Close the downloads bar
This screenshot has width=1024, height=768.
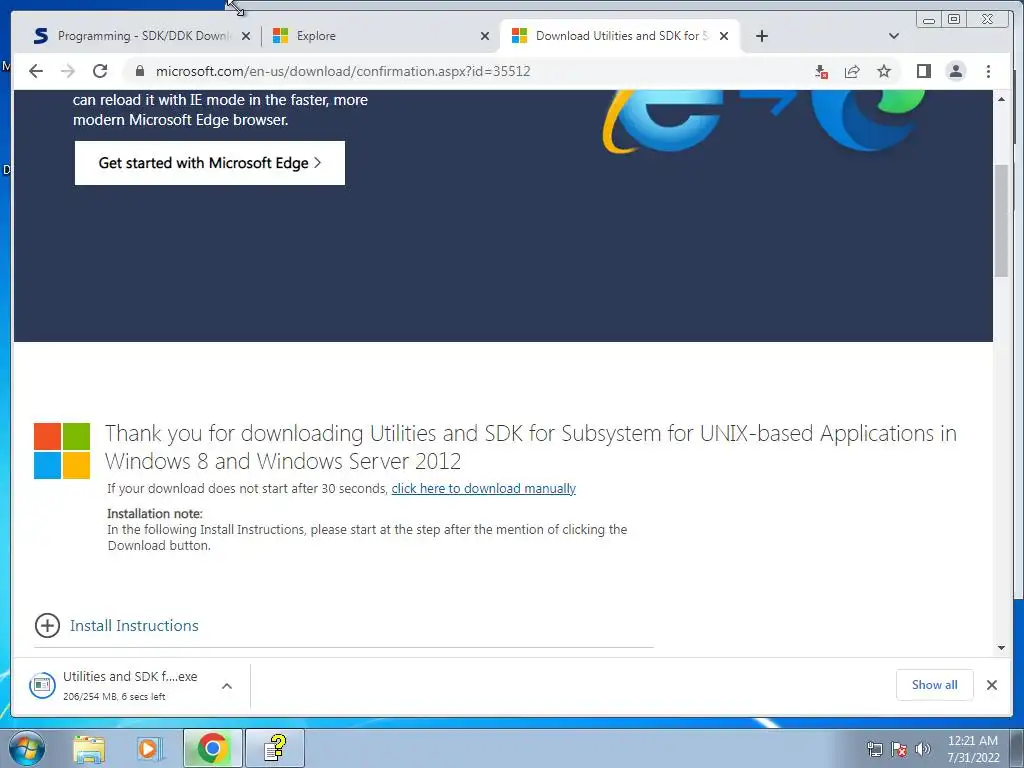[x=991, y=684]
